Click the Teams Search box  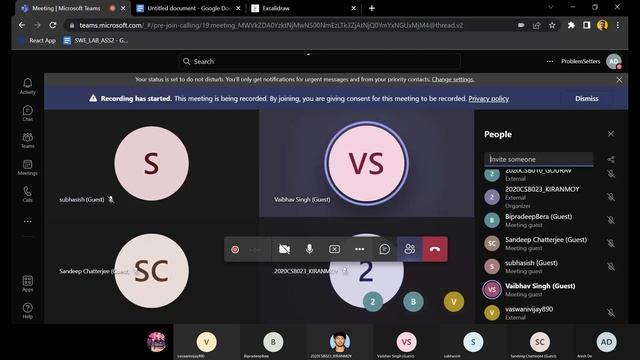pyautogui.click(x=319, y=61)
